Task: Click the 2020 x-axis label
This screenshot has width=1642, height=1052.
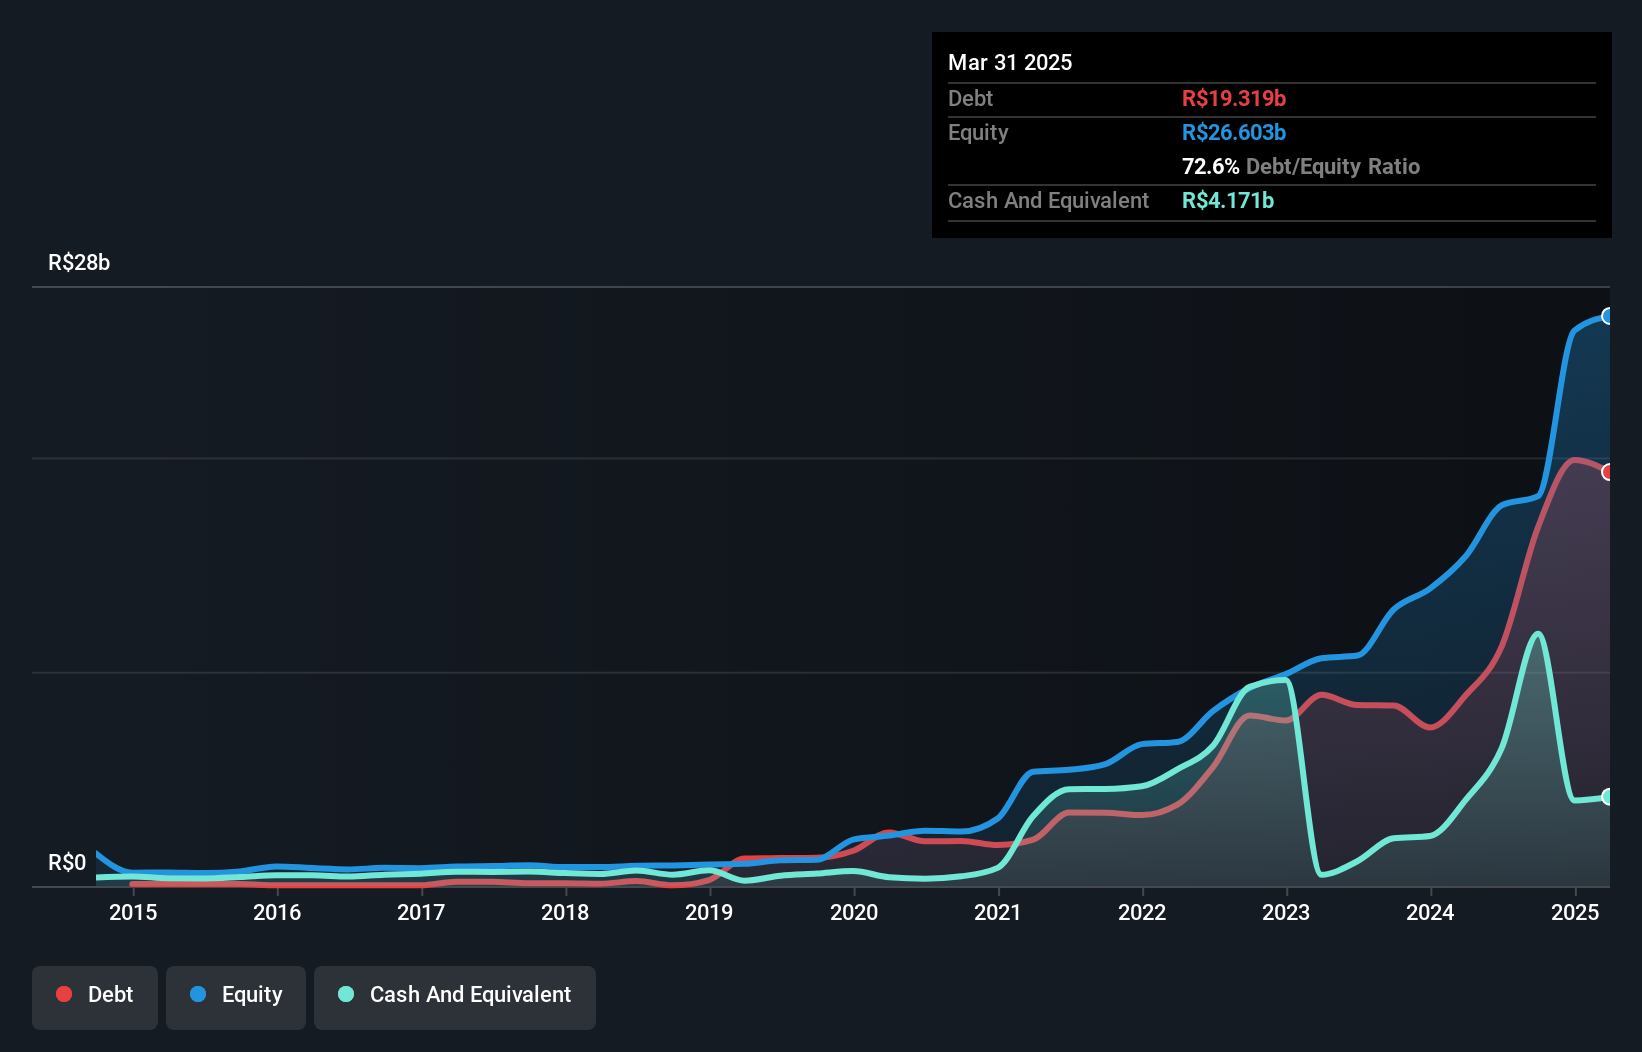Action: [854, 912]
